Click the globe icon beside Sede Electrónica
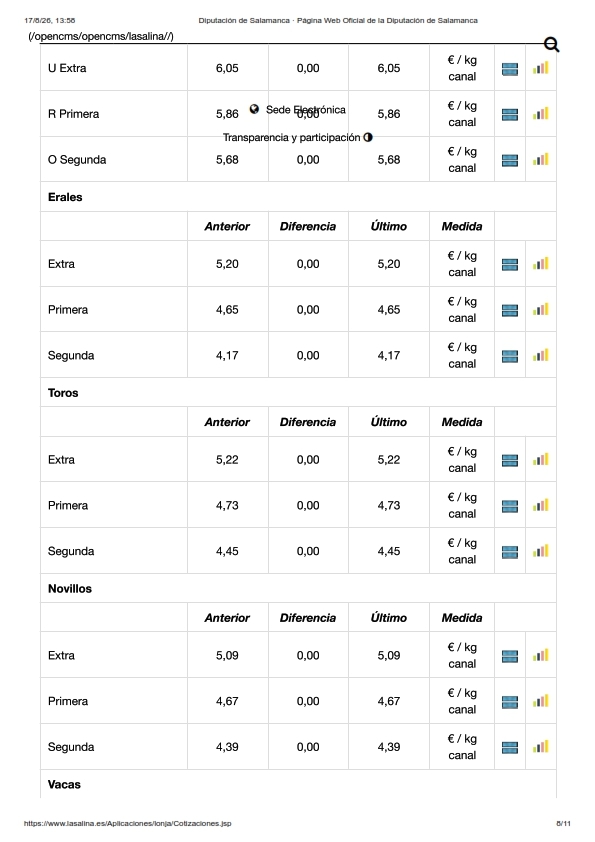The image size is (595, 842). coord(255,109)
